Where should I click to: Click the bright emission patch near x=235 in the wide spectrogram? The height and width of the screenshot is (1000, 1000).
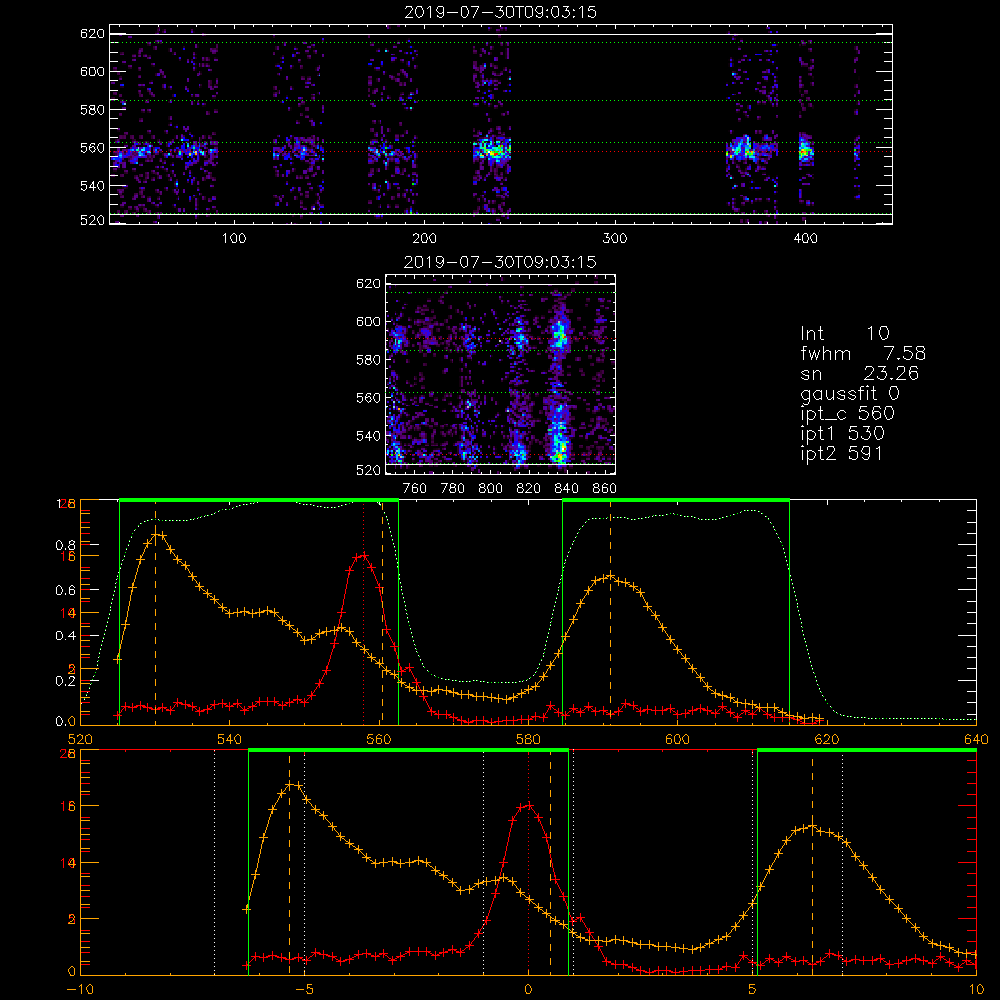point(492,151)
